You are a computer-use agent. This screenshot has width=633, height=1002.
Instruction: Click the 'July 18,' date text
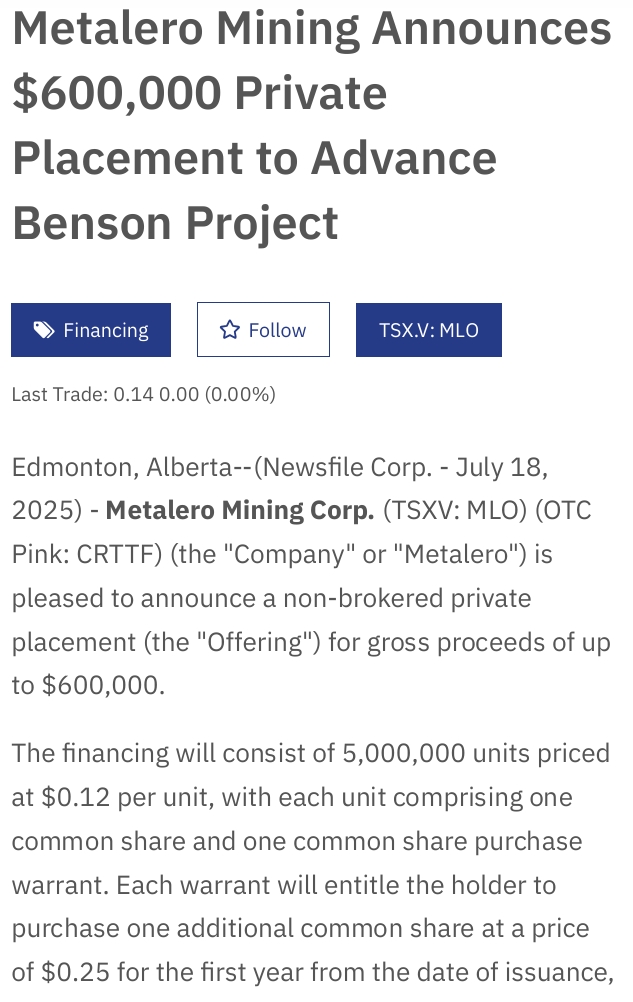pos(502,468)
